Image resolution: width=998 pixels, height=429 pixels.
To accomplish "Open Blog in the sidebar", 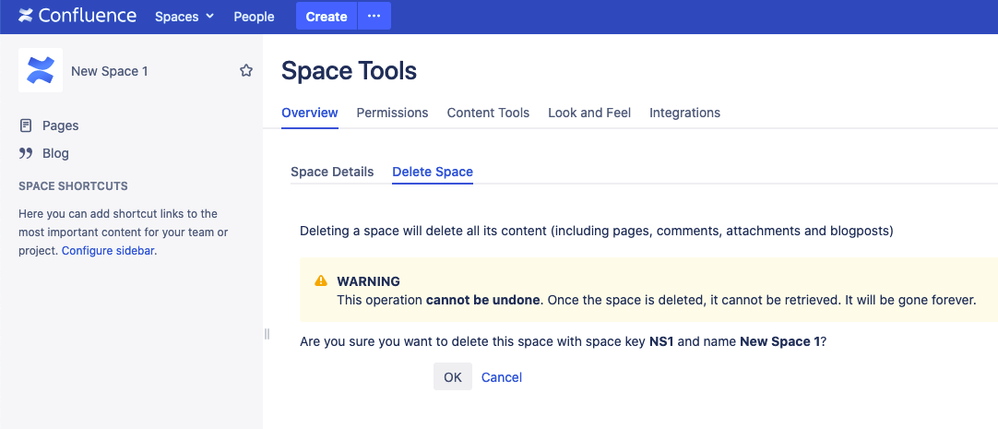I will pyautogui.click(x=55, y=153).
